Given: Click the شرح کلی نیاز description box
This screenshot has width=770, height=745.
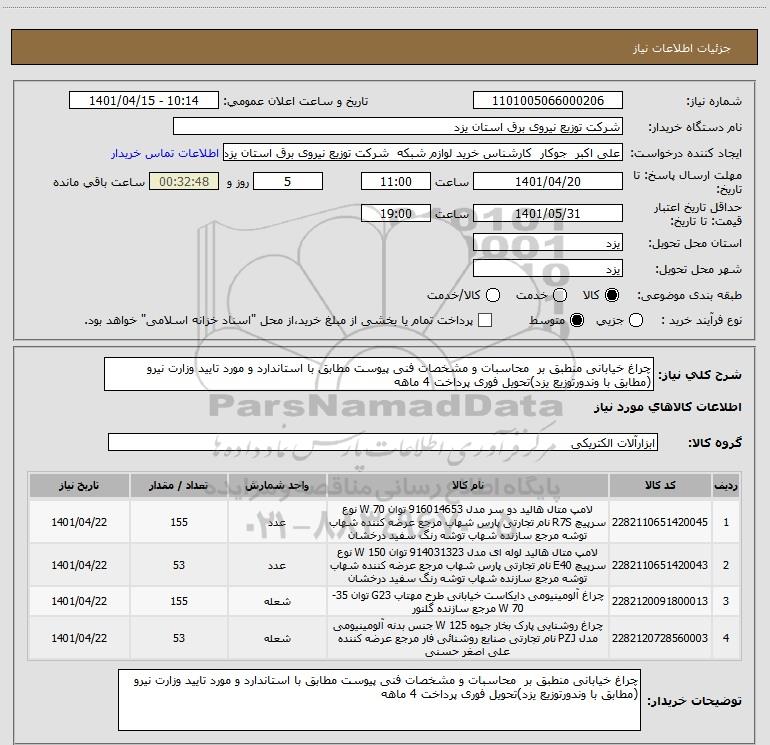Looking at the screenshot, I should [379, 375].
